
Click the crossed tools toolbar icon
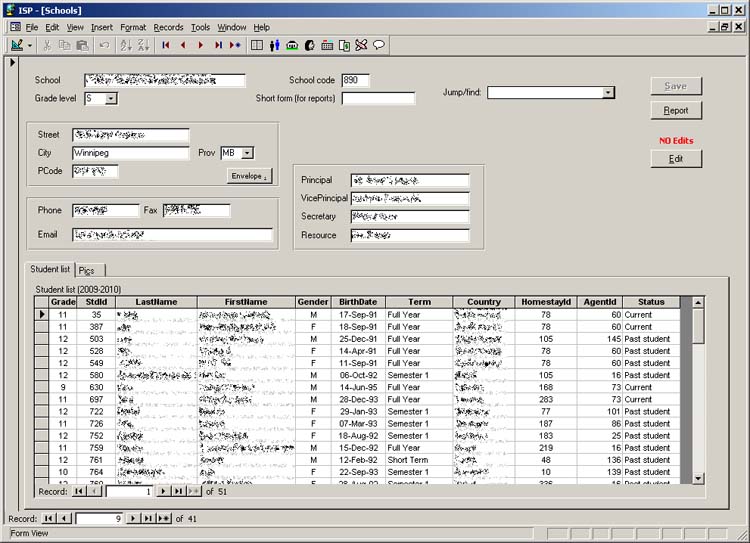click(x=361, y=45)
